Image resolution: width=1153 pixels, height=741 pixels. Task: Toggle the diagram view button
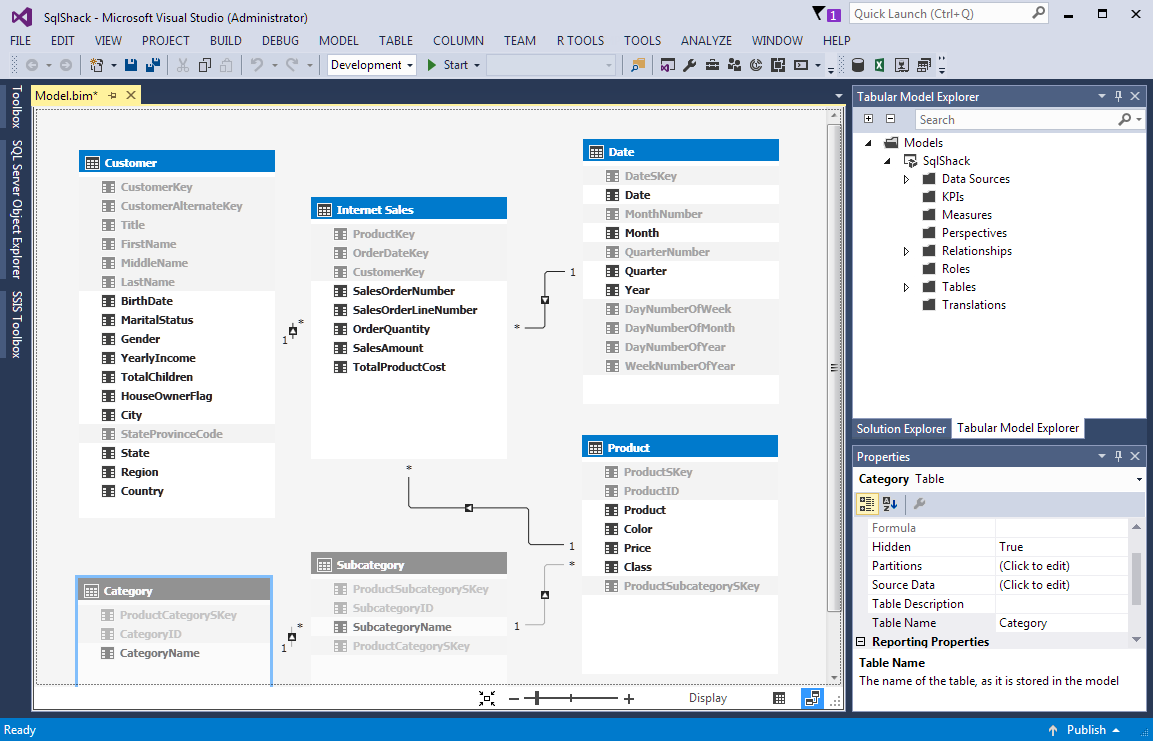pyautogui.click(x=811, y=698)
